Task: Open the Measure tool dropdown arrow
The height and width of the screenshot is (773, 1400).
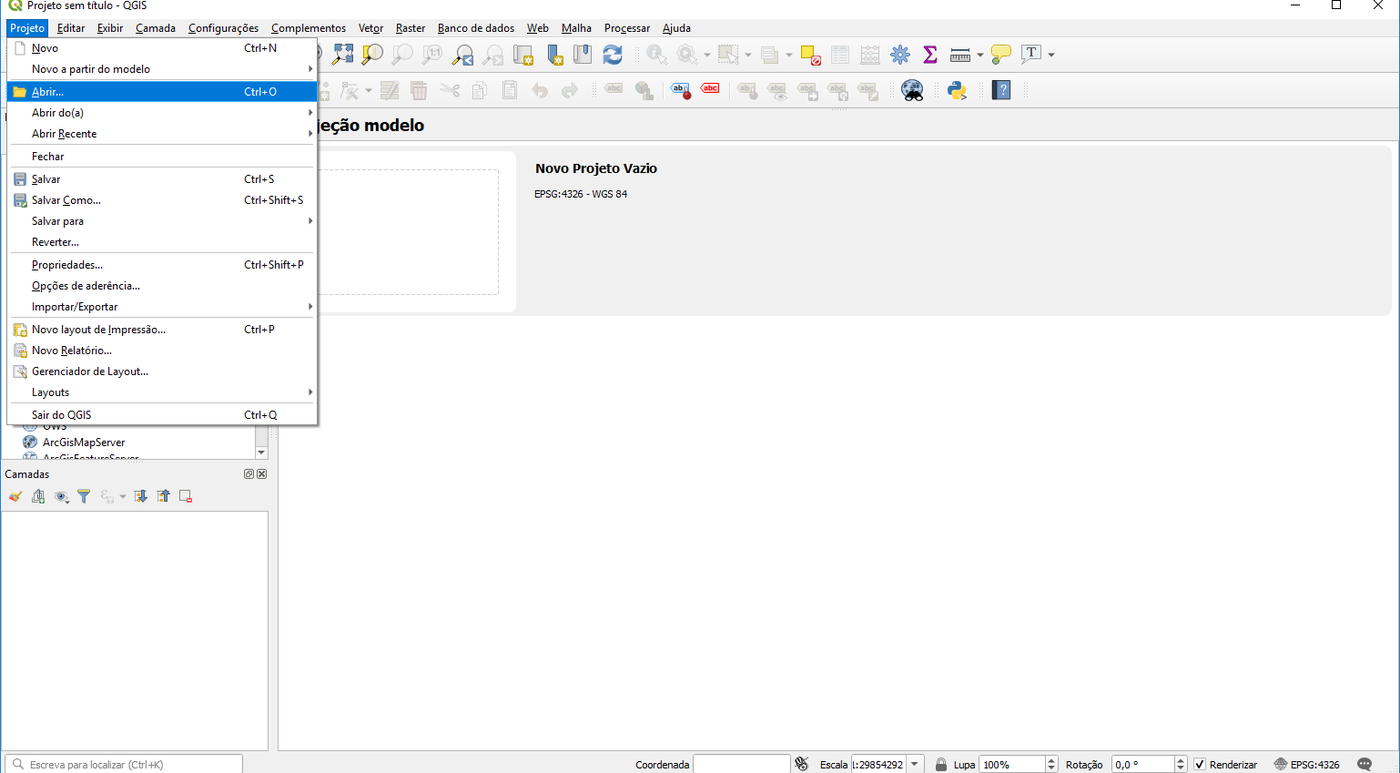Action: click(x=980, y=55)
